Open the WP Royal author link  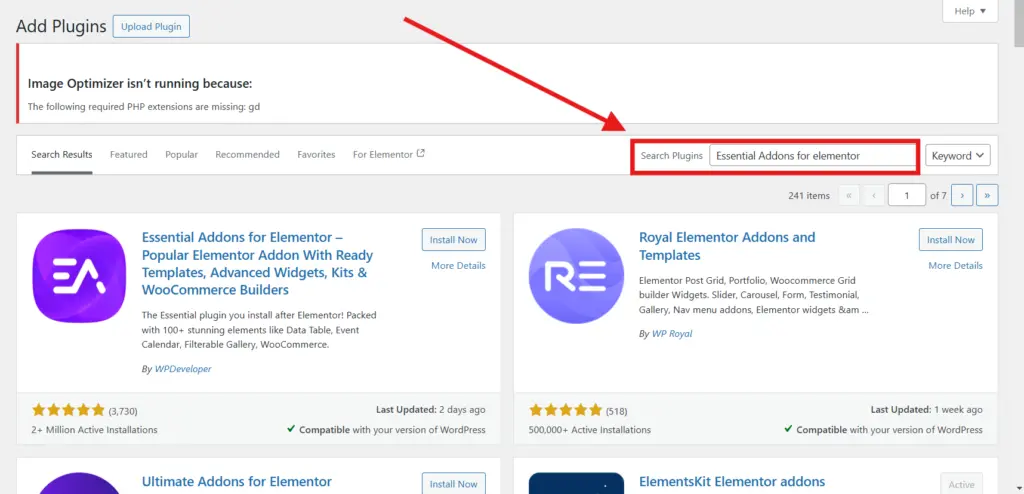(x=672, y=334)
